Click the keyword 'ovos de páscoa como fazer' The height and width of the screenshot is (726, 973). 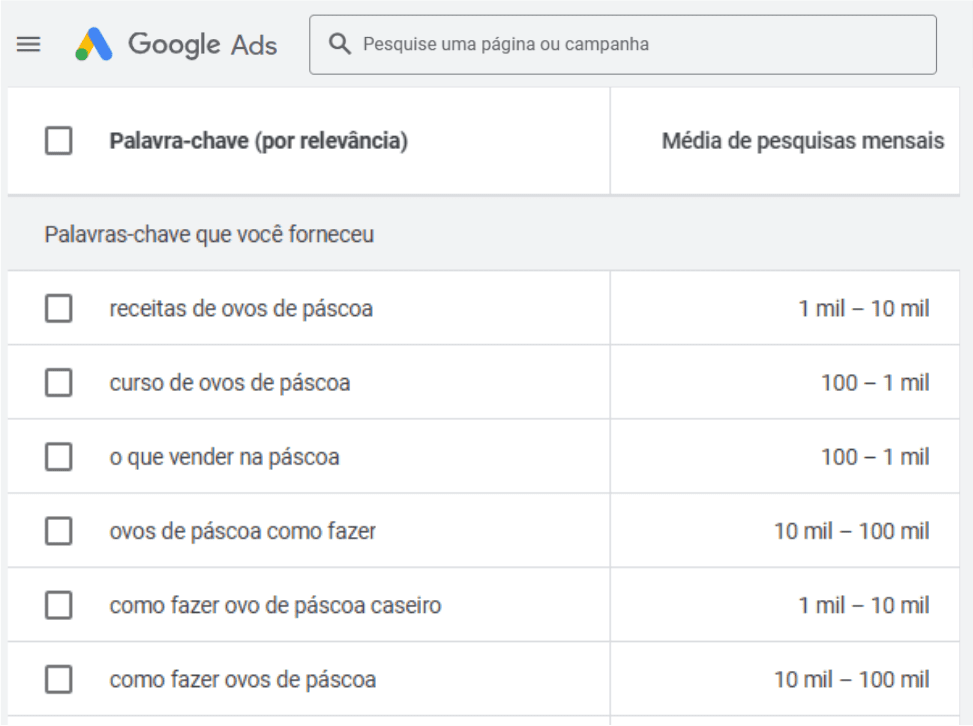243,531
